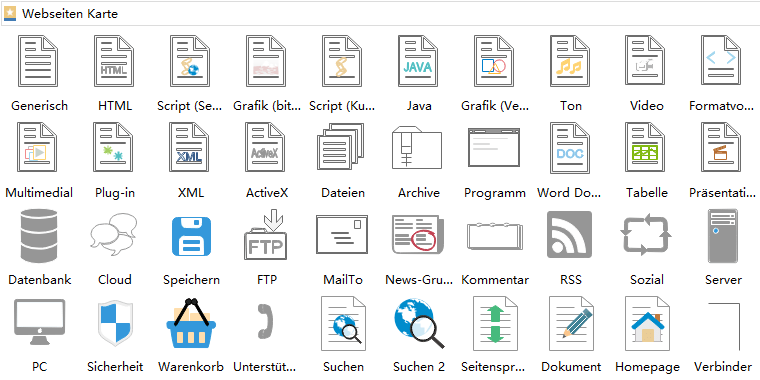Select the Datenbank cylinder shape
Image resolution: width=760 pixels, height=380 pixels.
point(39,236)
